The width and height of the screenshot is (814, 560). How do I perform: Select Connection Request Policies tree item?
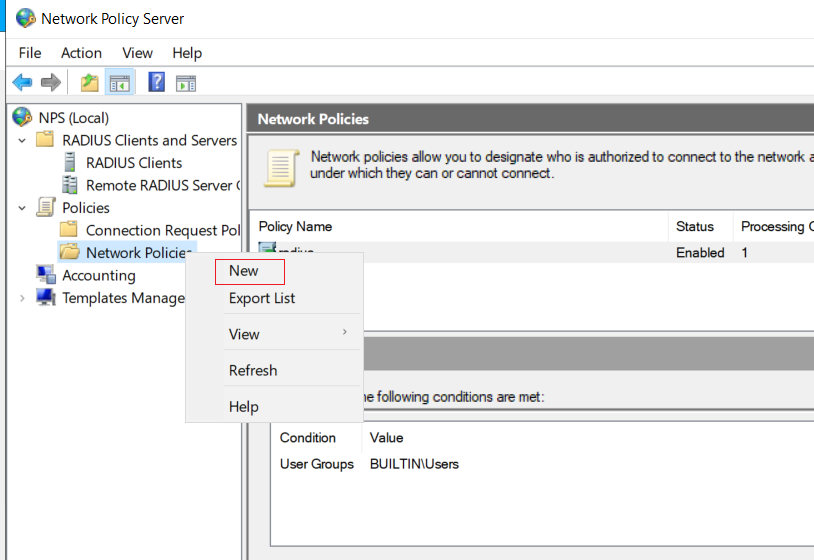tap(162, 230)
